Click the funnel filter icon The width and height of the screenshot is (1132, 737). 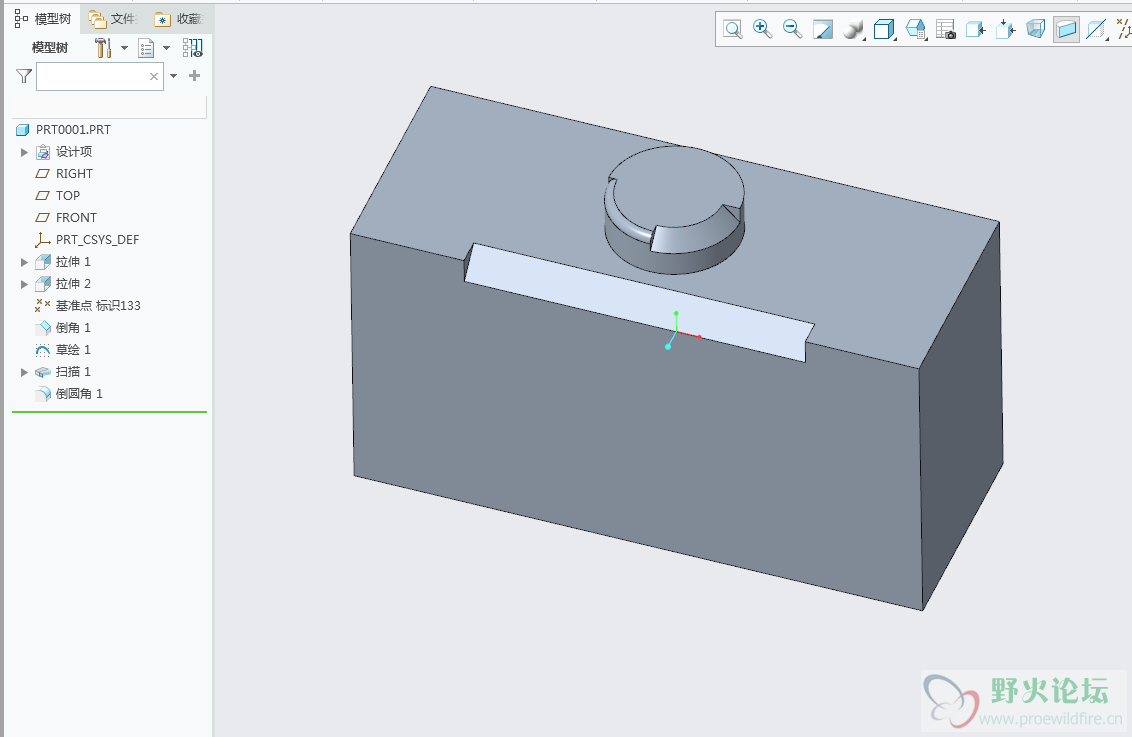[24, 76]
